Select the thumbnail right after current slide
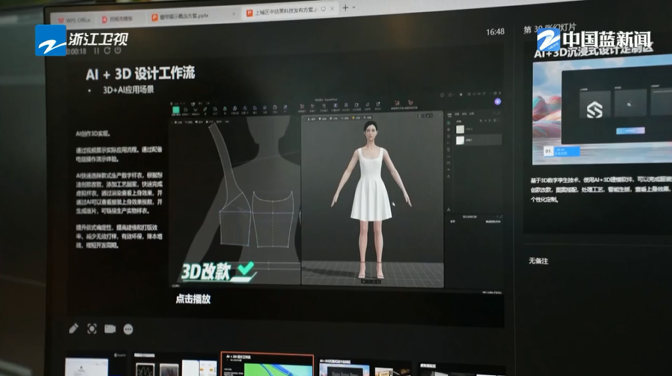The image size is (672, 376). point(364,367)
